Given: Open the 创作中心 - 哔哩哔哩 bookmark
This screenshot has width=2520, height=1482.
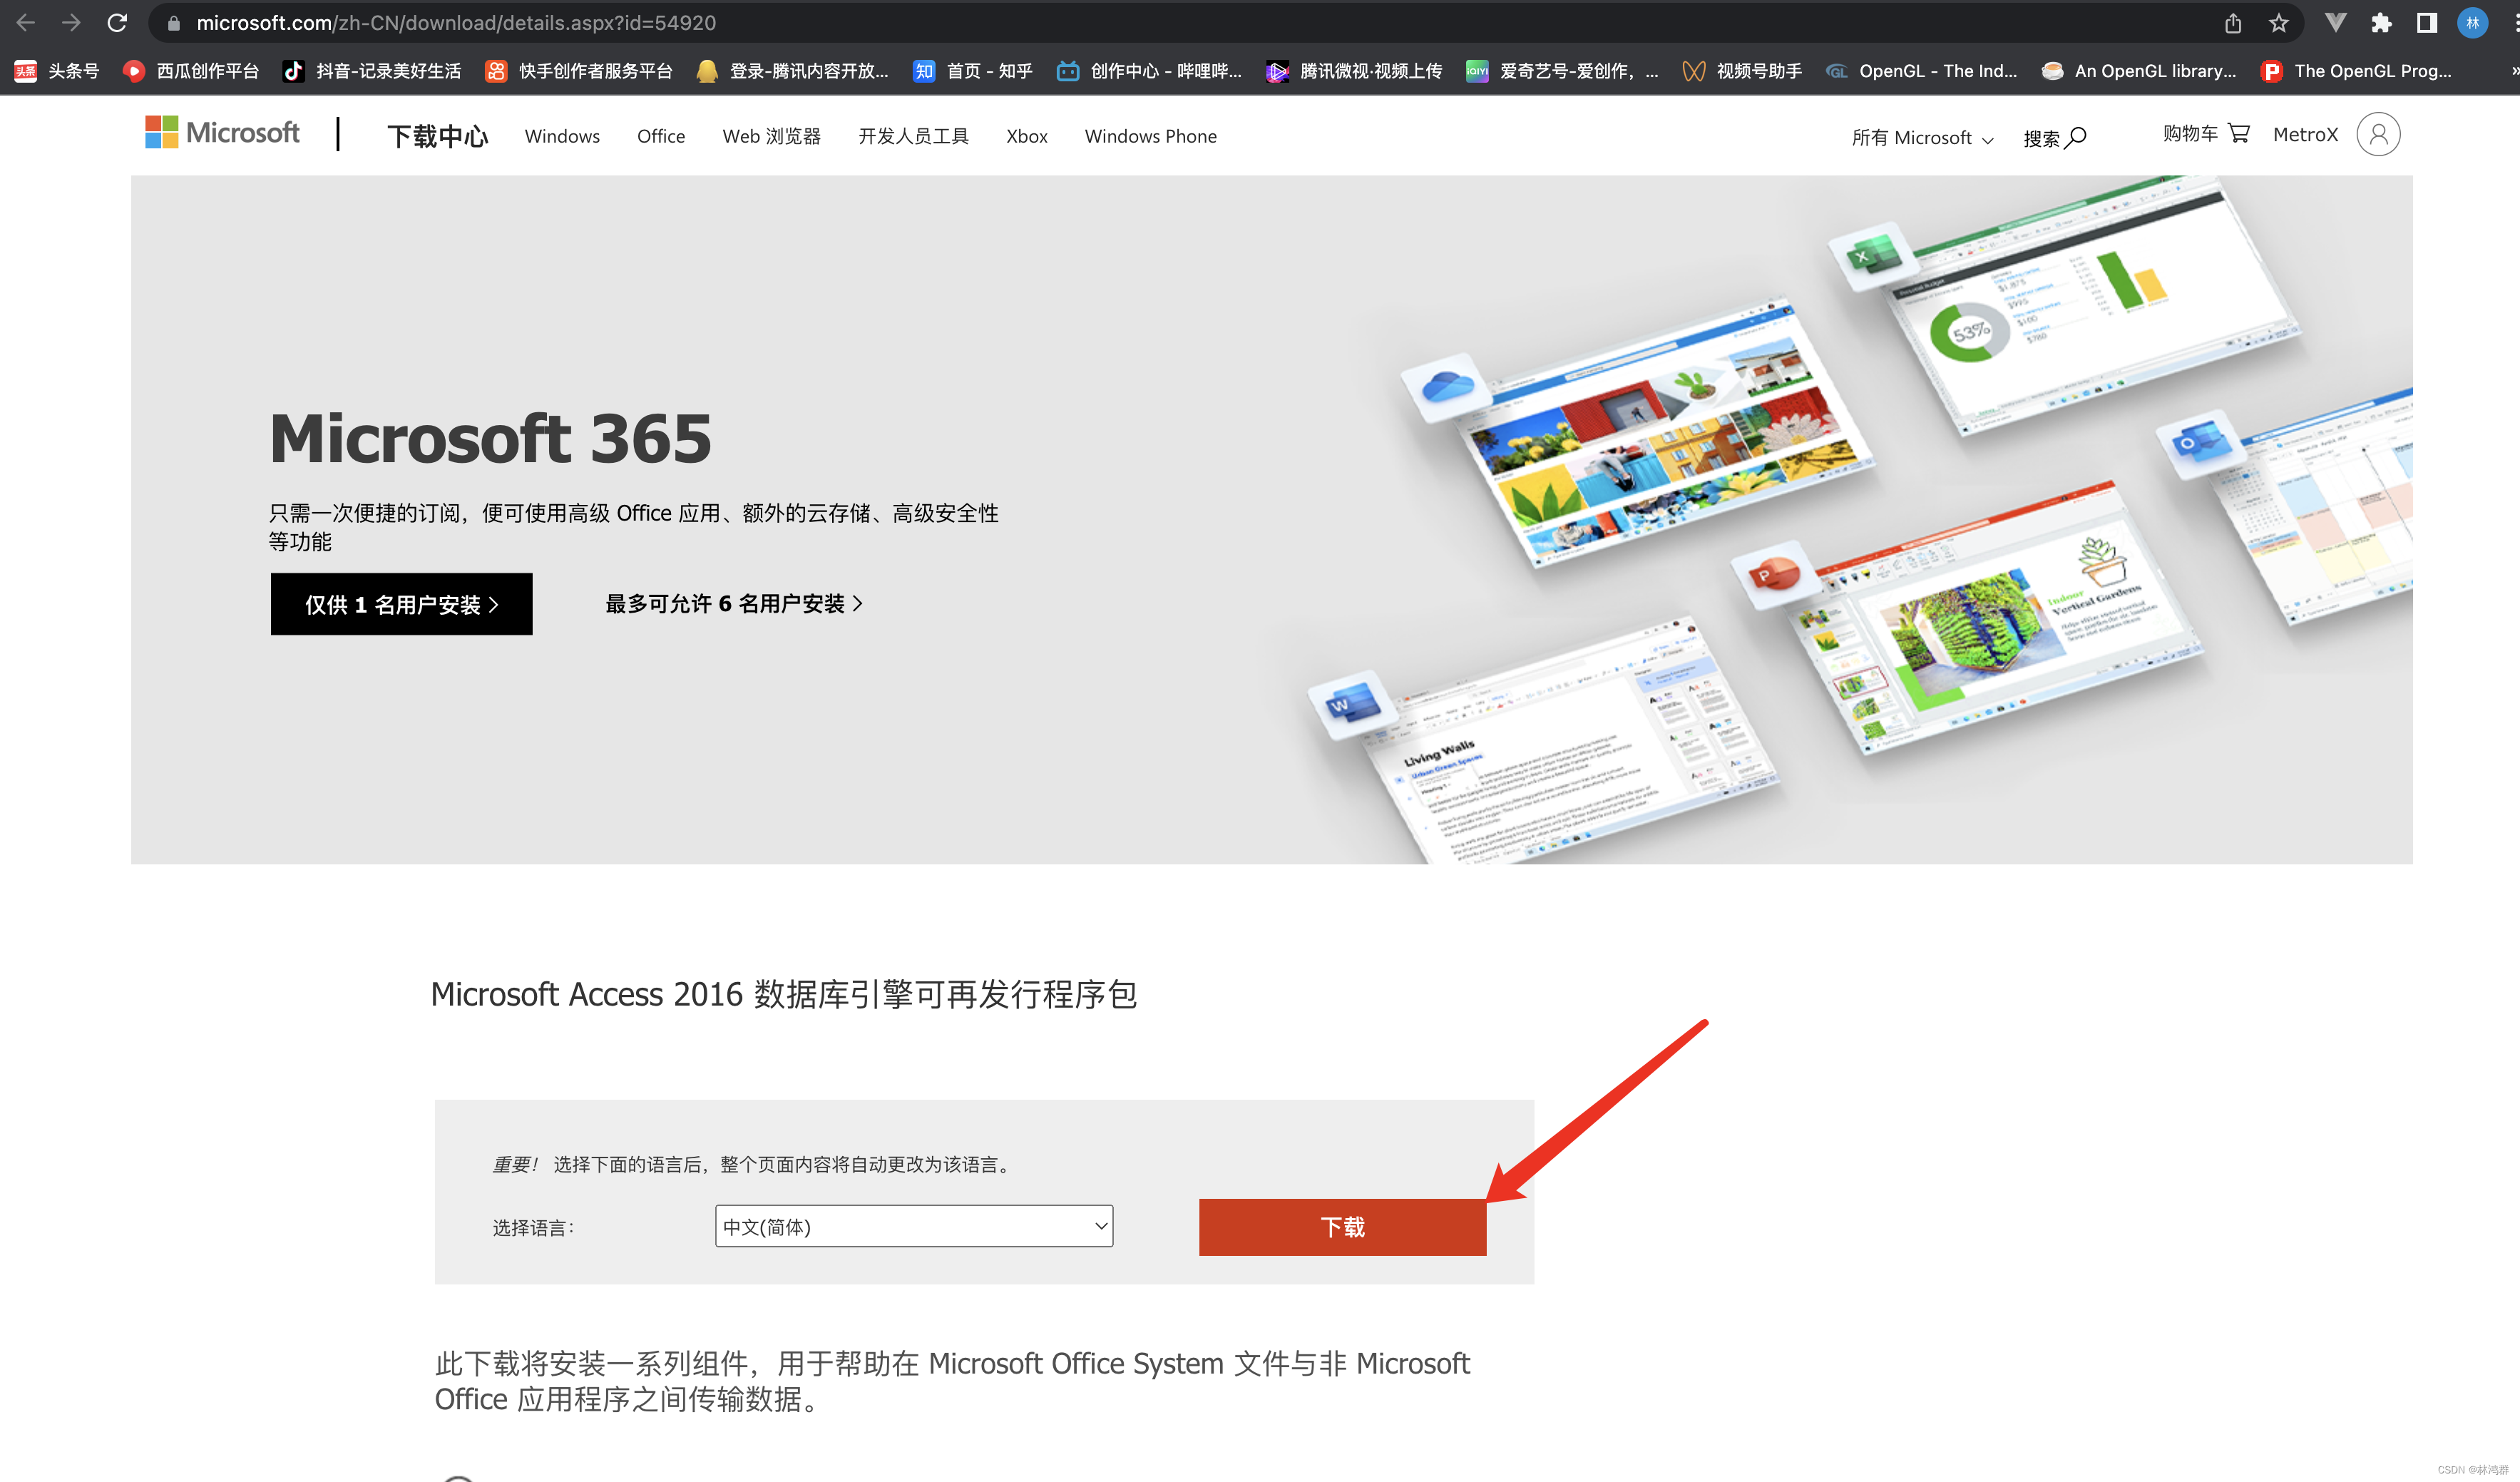Looking at the screenshot, I should tap(1149, 71).
